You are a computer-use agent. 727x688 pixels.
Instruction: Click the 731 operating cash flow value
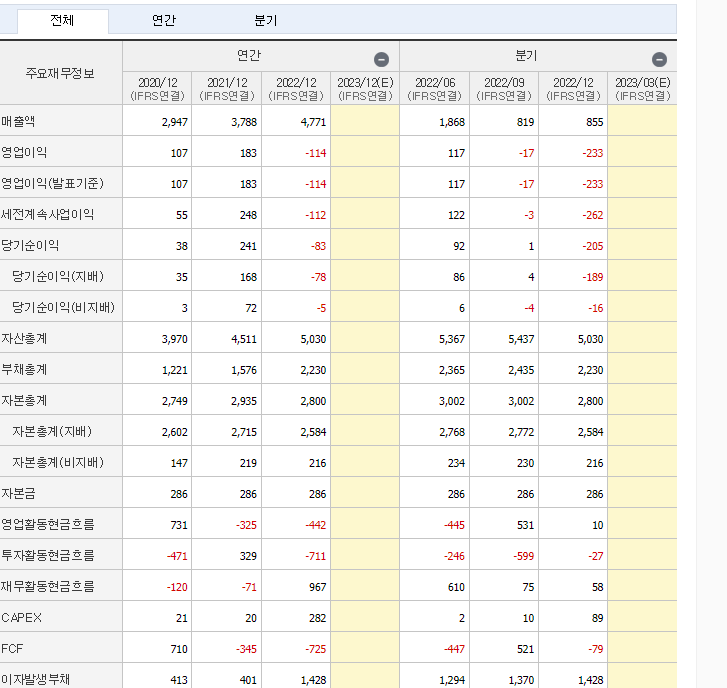click(179, 526)
